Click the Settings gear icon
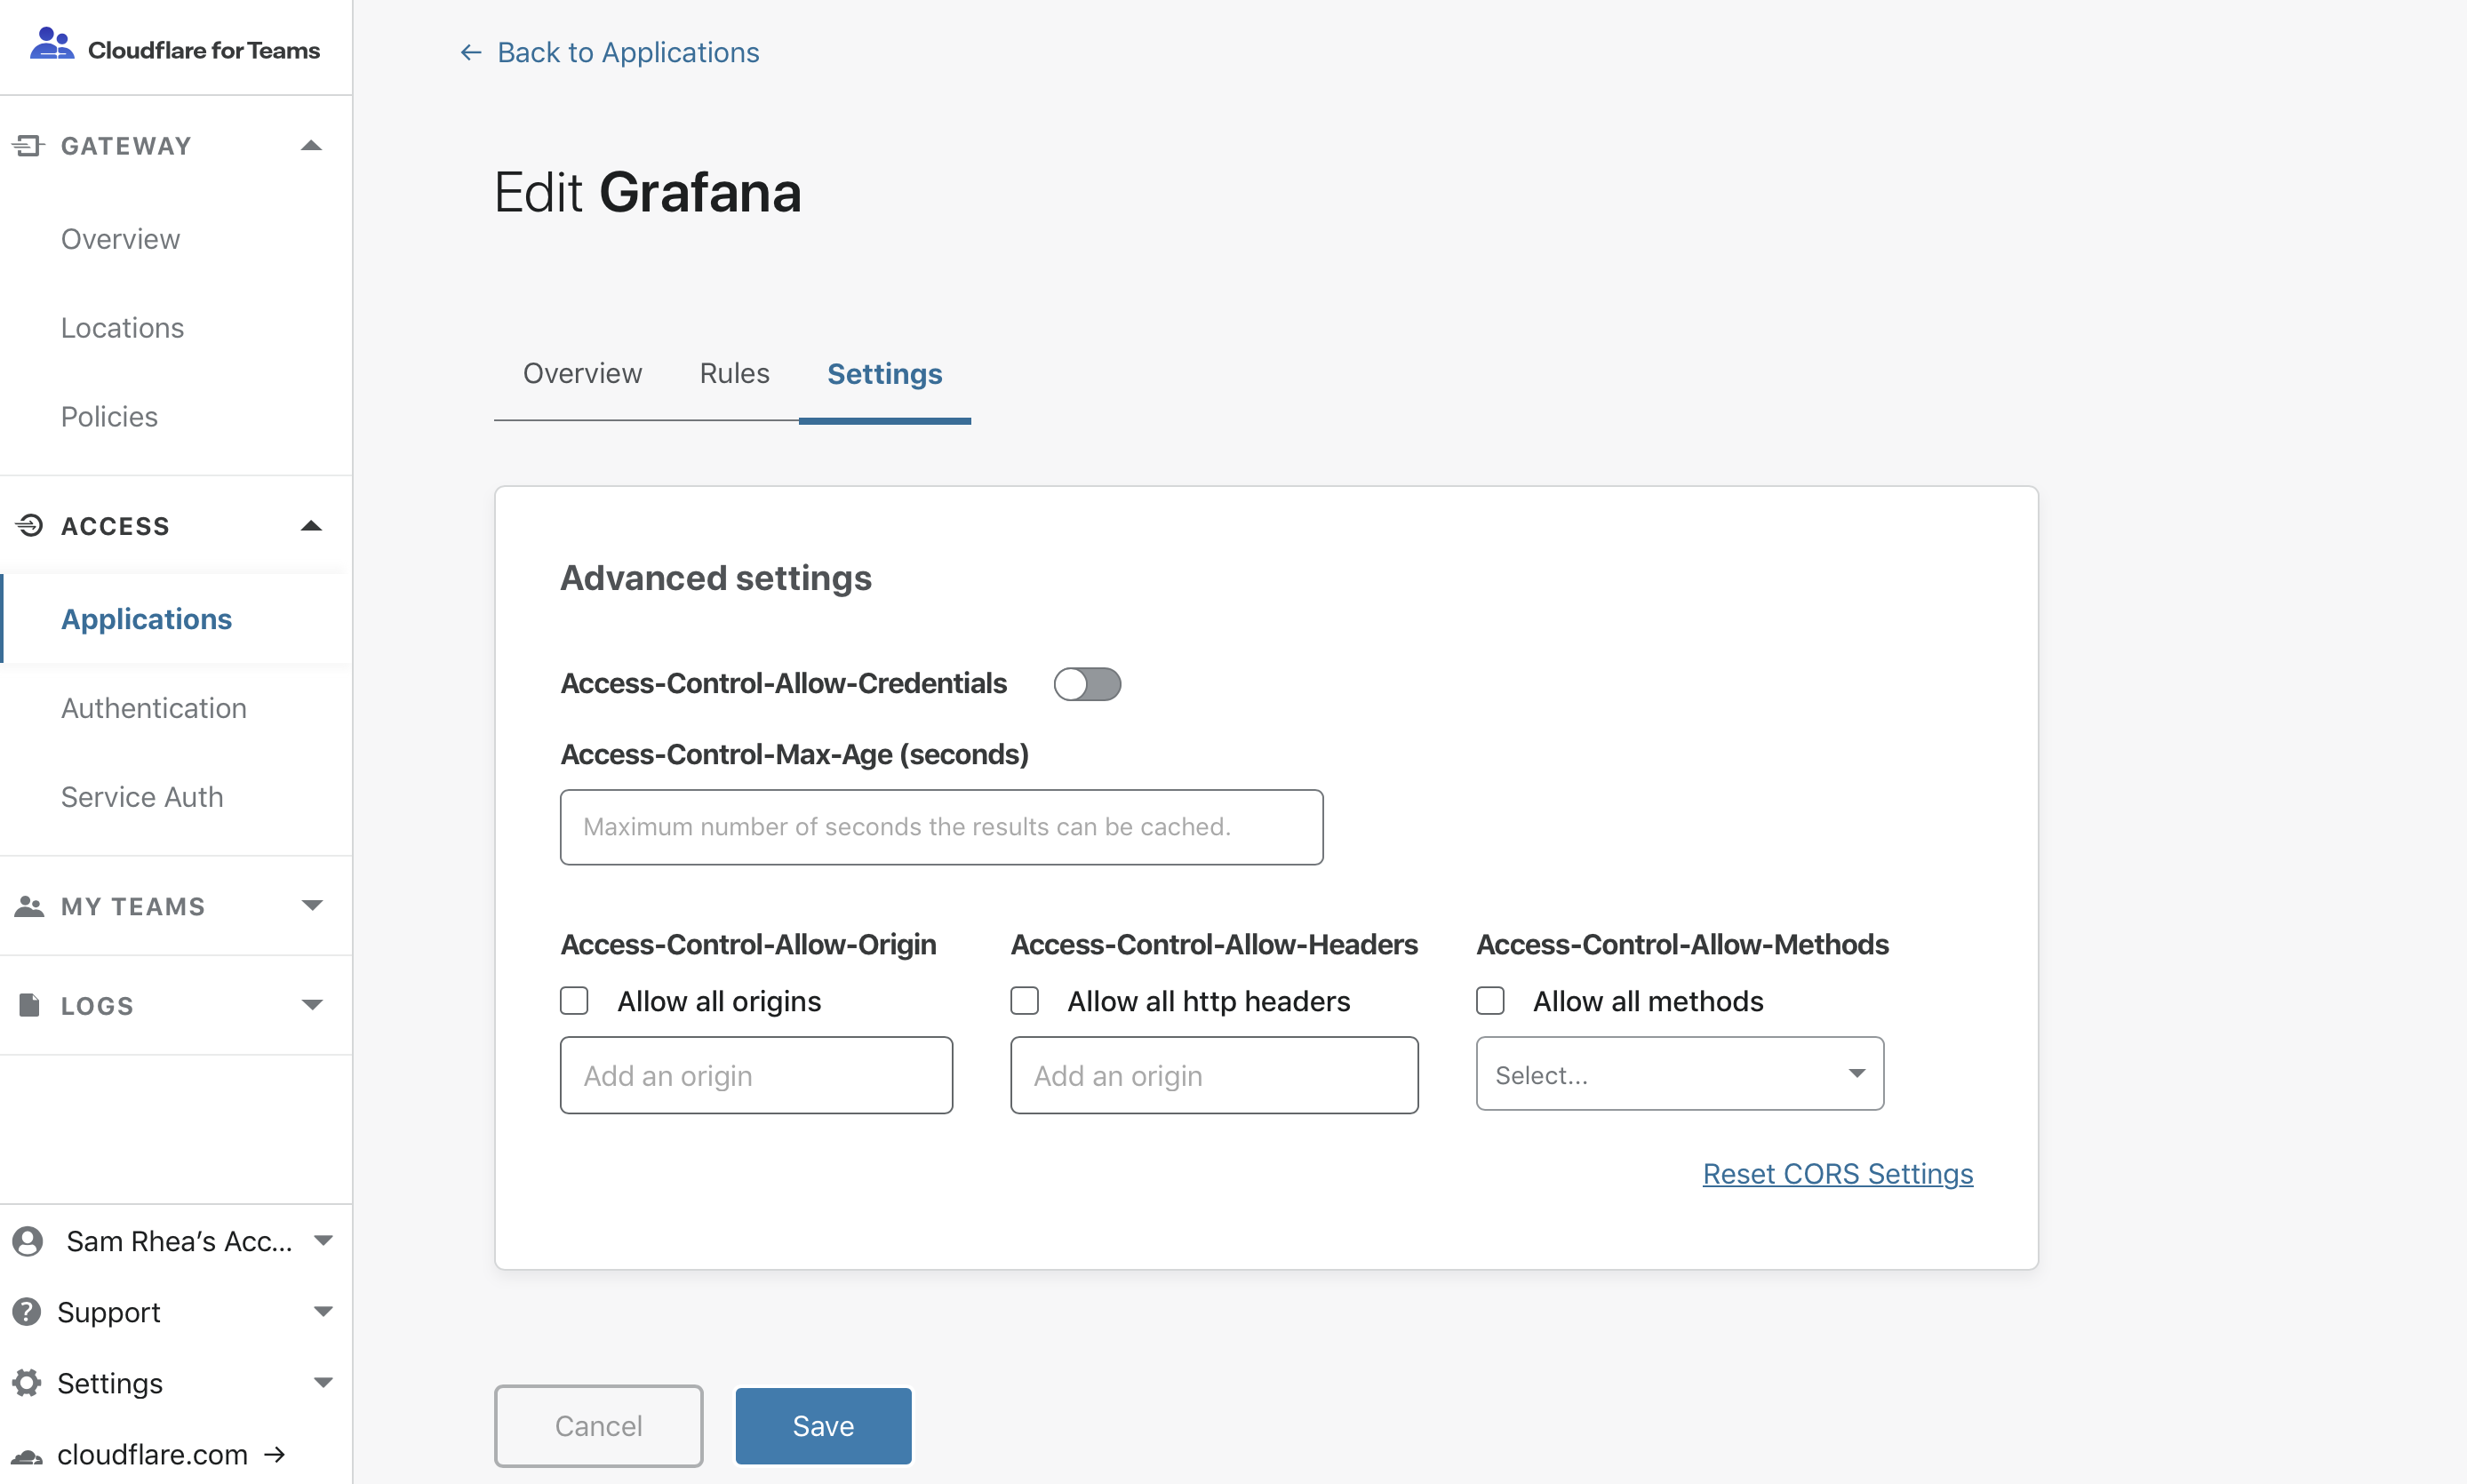This screenshot has height=1484, width=2467. (27, 1383)
